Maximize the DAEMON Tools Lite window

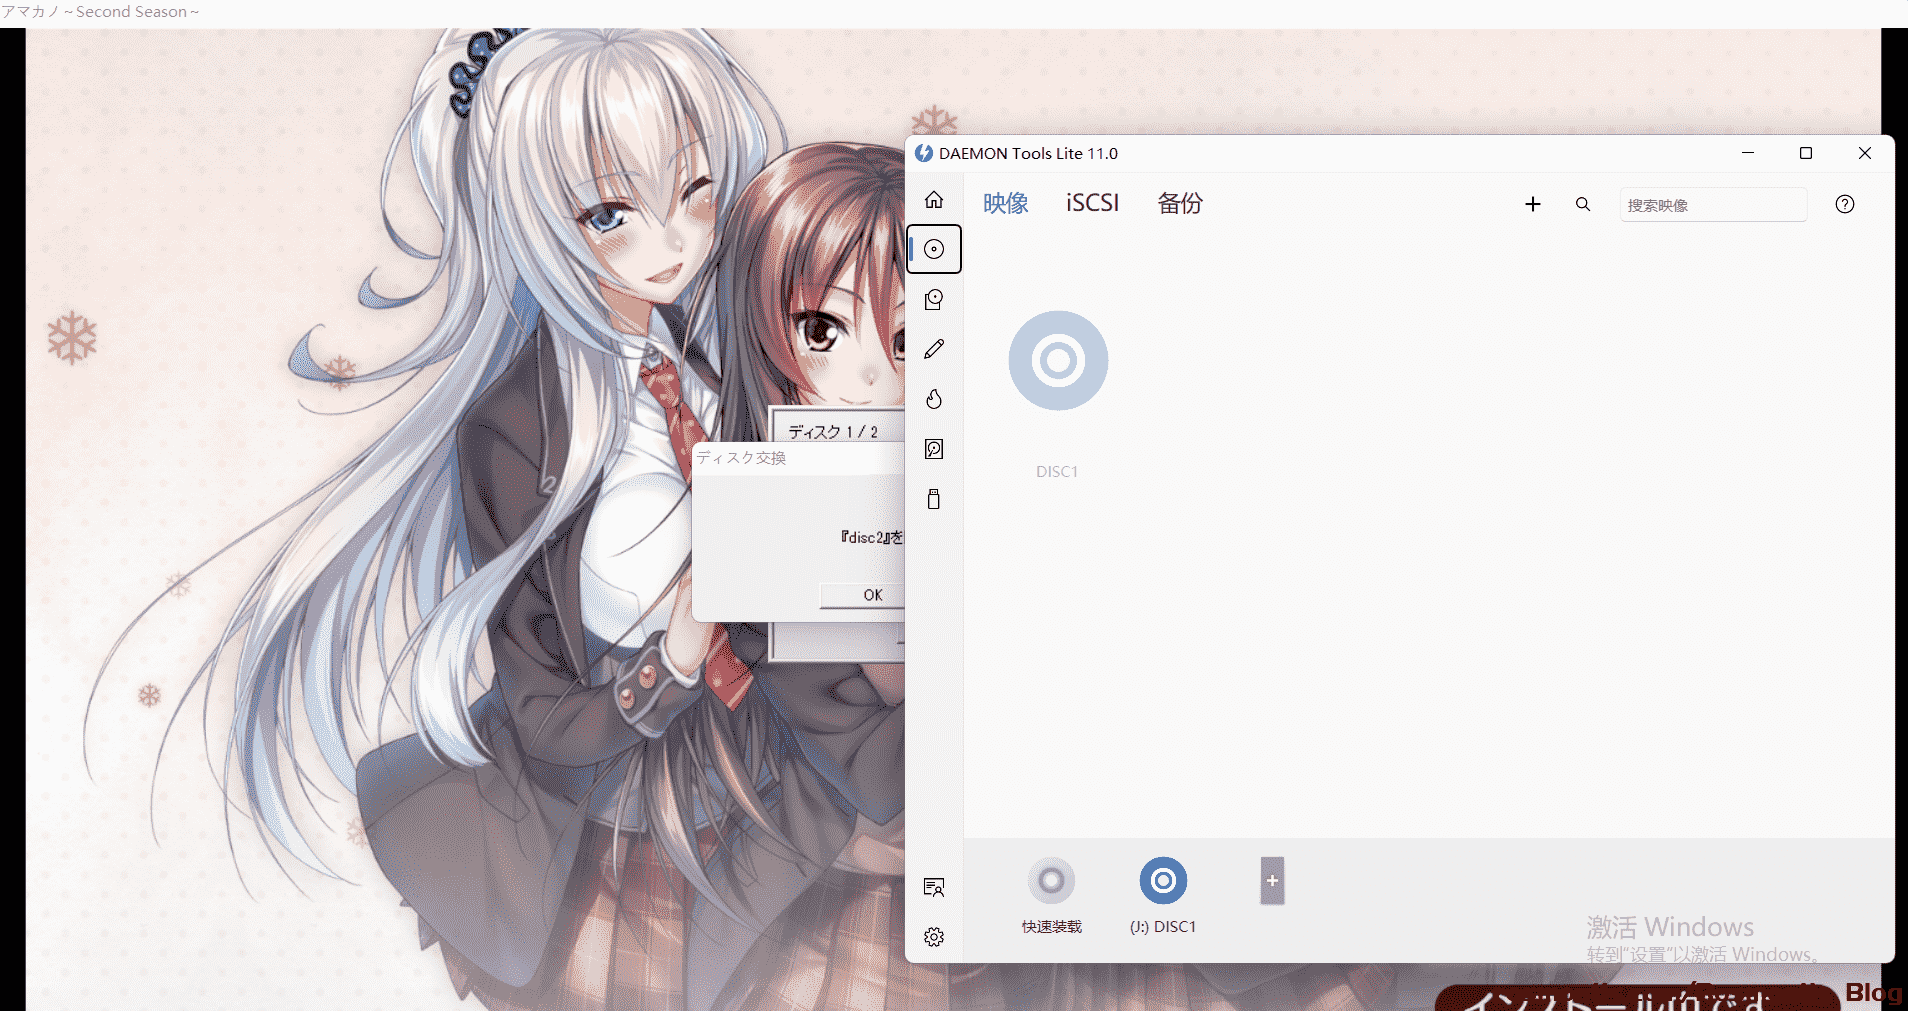(x=1806, y=153)
